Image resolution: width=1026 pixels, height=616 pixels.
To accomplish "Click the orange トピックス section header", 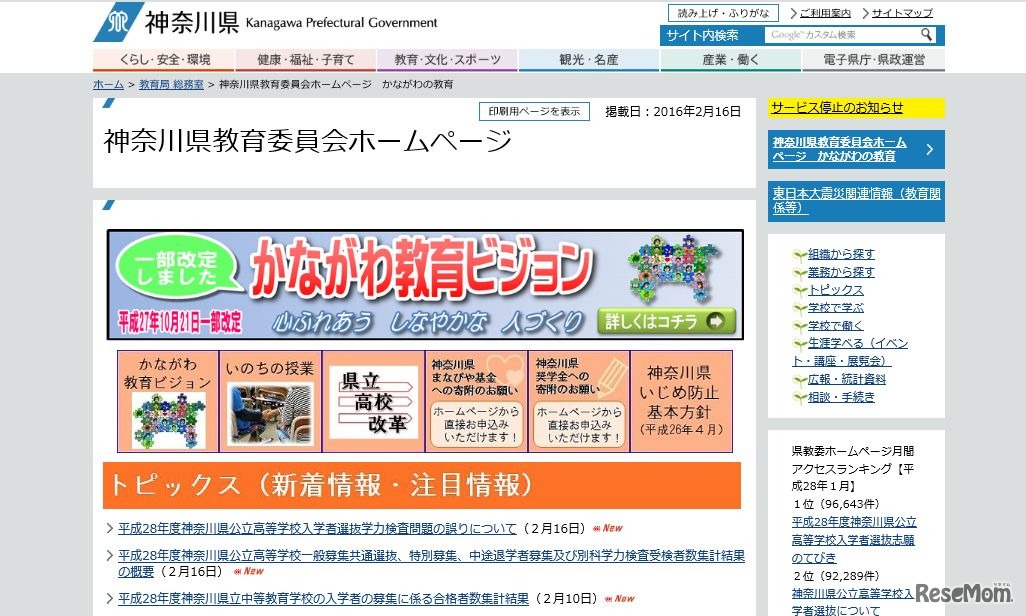I will tap(421, 485).
